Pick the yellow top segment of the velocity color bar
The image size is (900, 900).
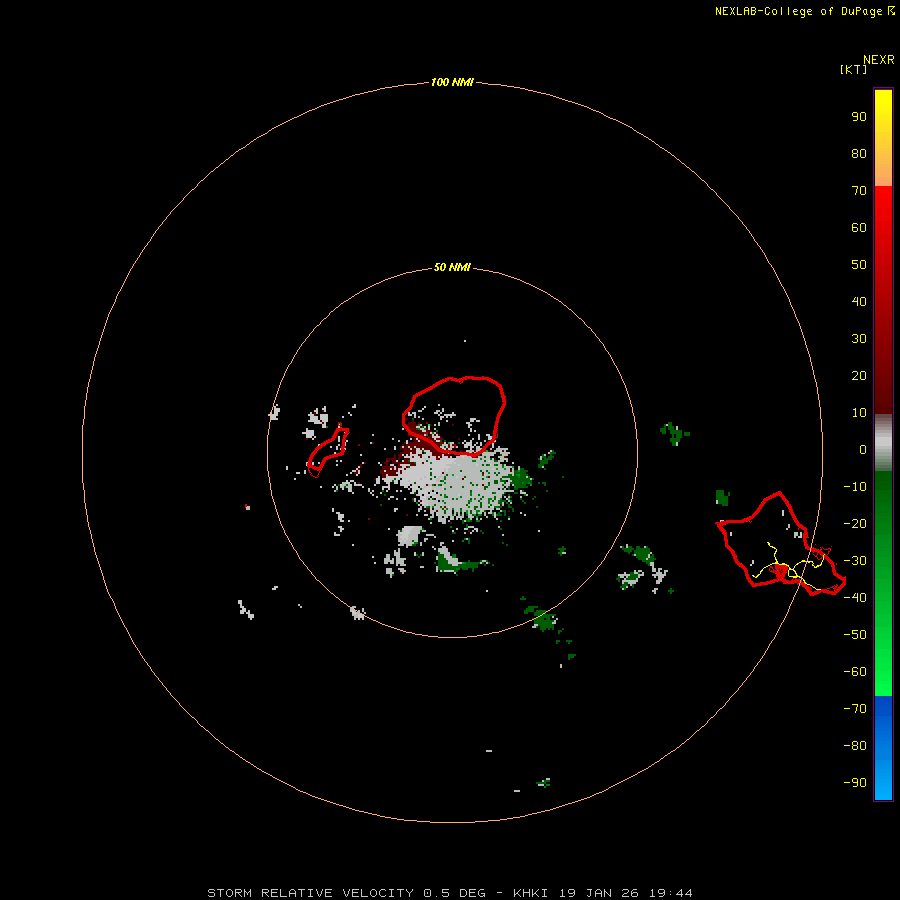[x=883, y=138]
